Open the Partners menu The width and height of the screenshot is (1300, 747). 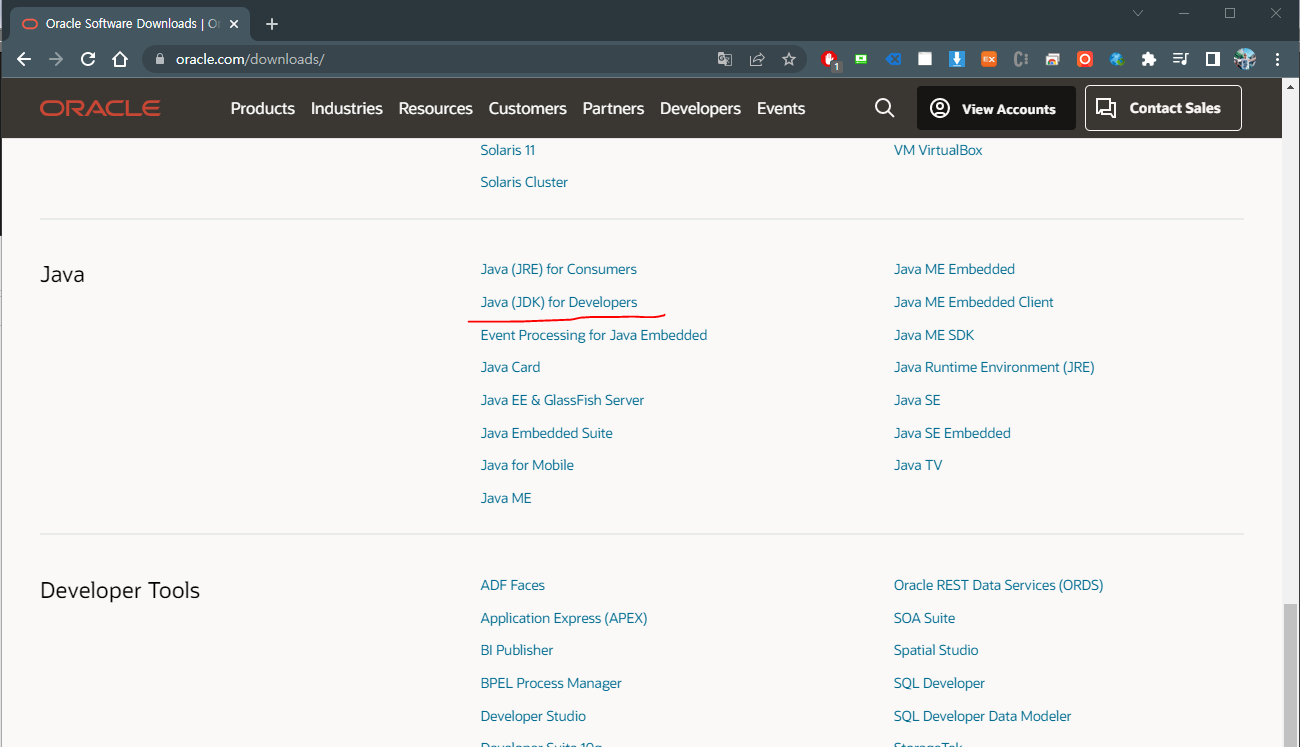click(614, 108)
